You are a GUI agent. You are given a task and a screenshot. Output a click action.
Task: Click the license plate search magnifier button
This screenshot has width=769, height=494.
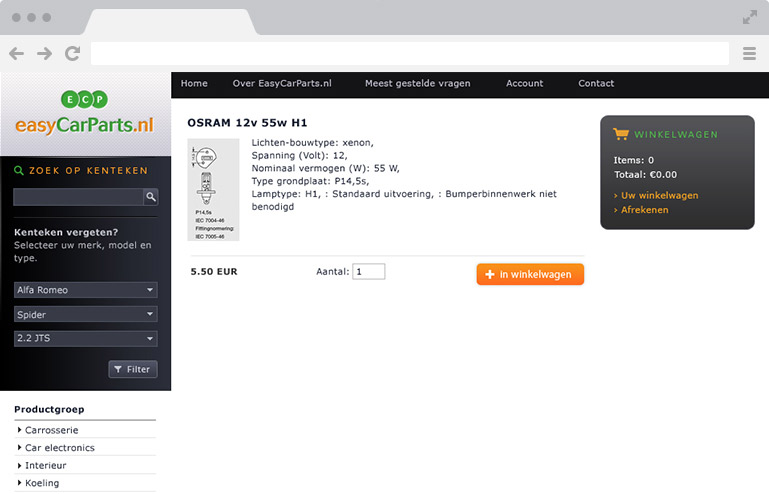tap(151, 197)
